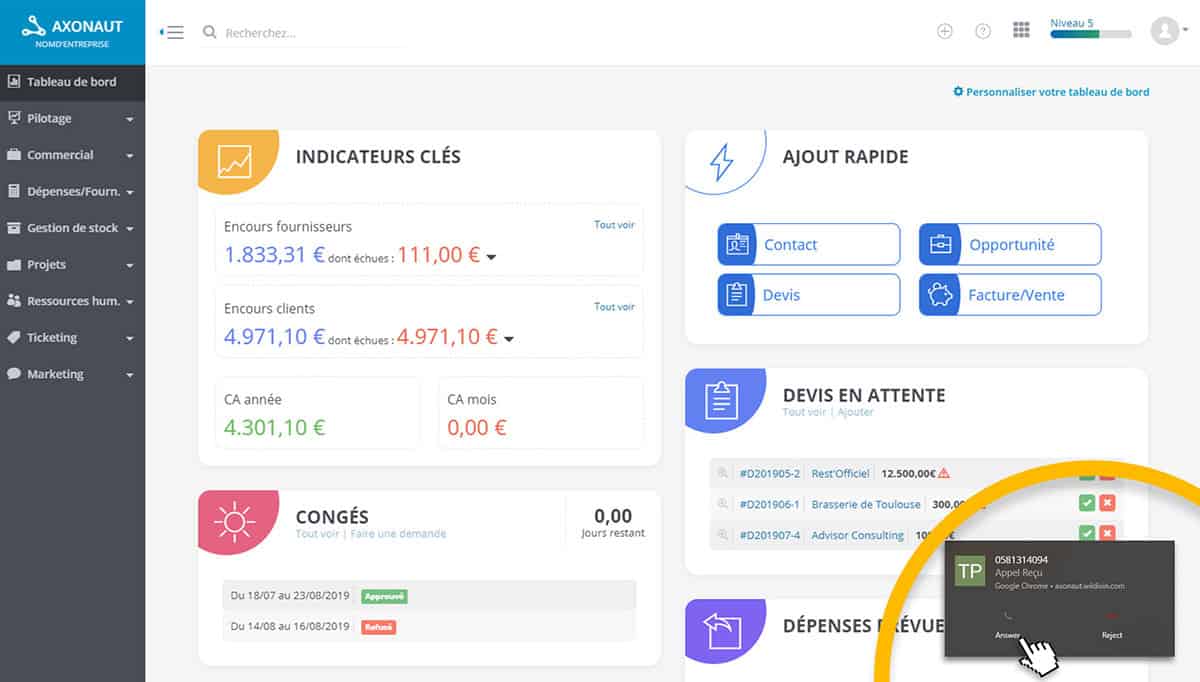Open the apps grid icon
The image size is (1200, 682).
pyautogui.click(x=1021, y=31)
